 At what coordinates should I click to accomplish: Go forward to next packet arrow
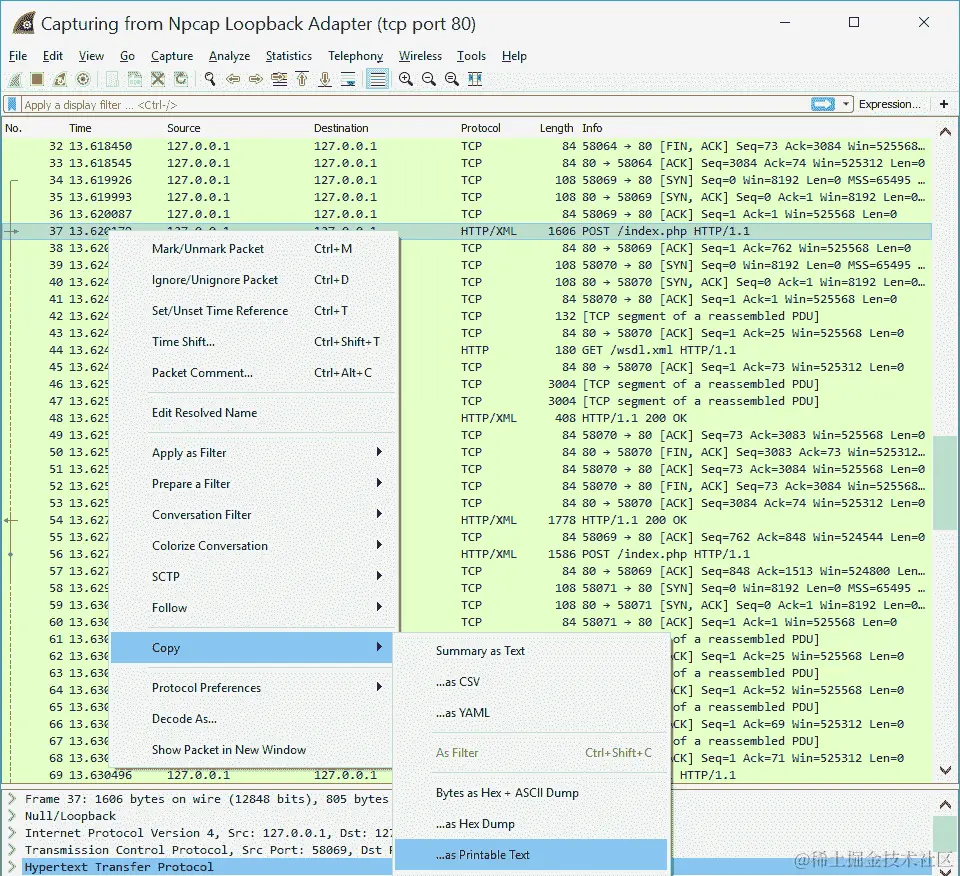pyautogui.click(x=256, y=79)
